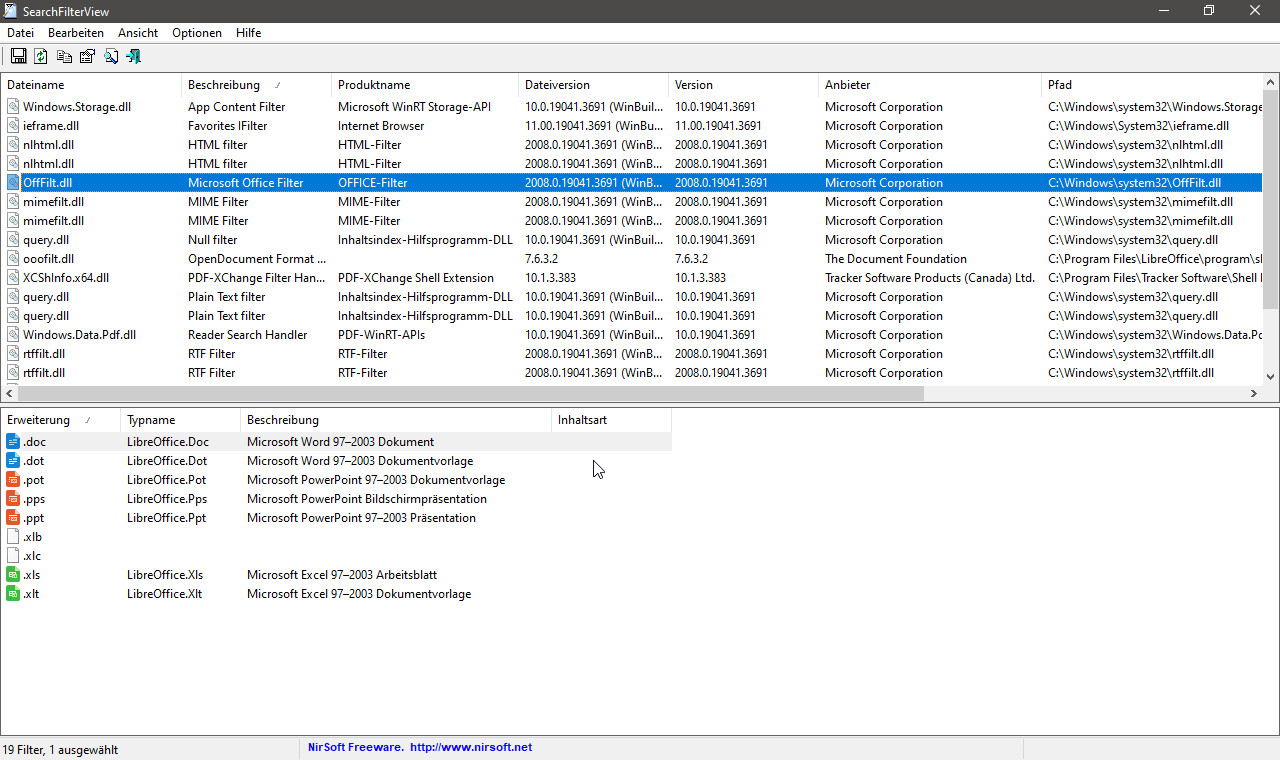
Task: Select the query.dll Null filter row
Action: (x=631, y=239)
